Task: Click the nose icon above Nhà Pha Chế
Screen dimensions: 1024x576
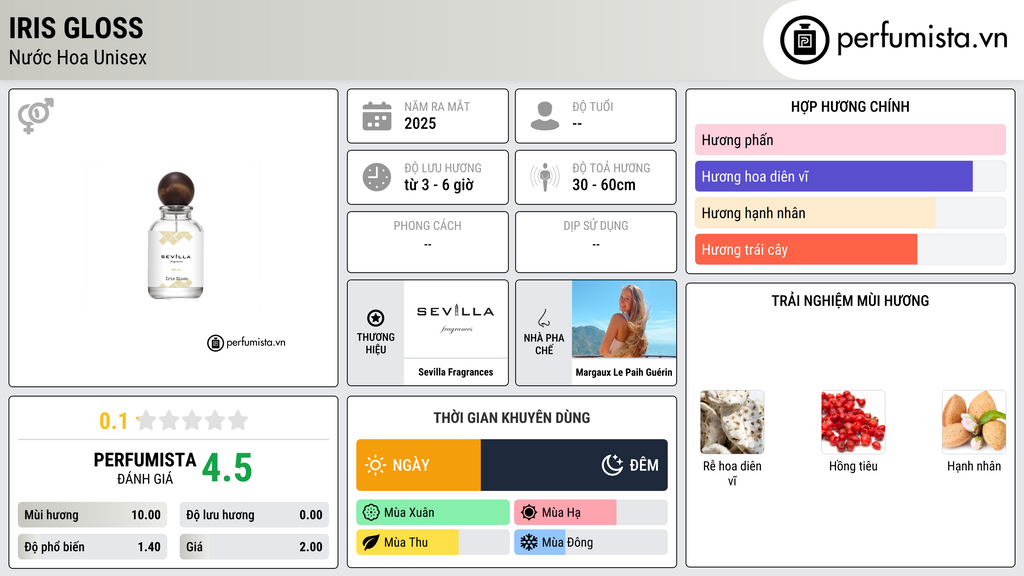Action: click(x=543, y=318)
